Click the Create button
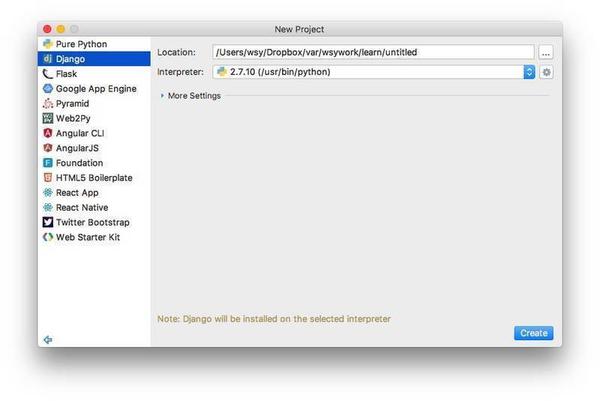Screen dimensions: 600x401 (533, 333)
